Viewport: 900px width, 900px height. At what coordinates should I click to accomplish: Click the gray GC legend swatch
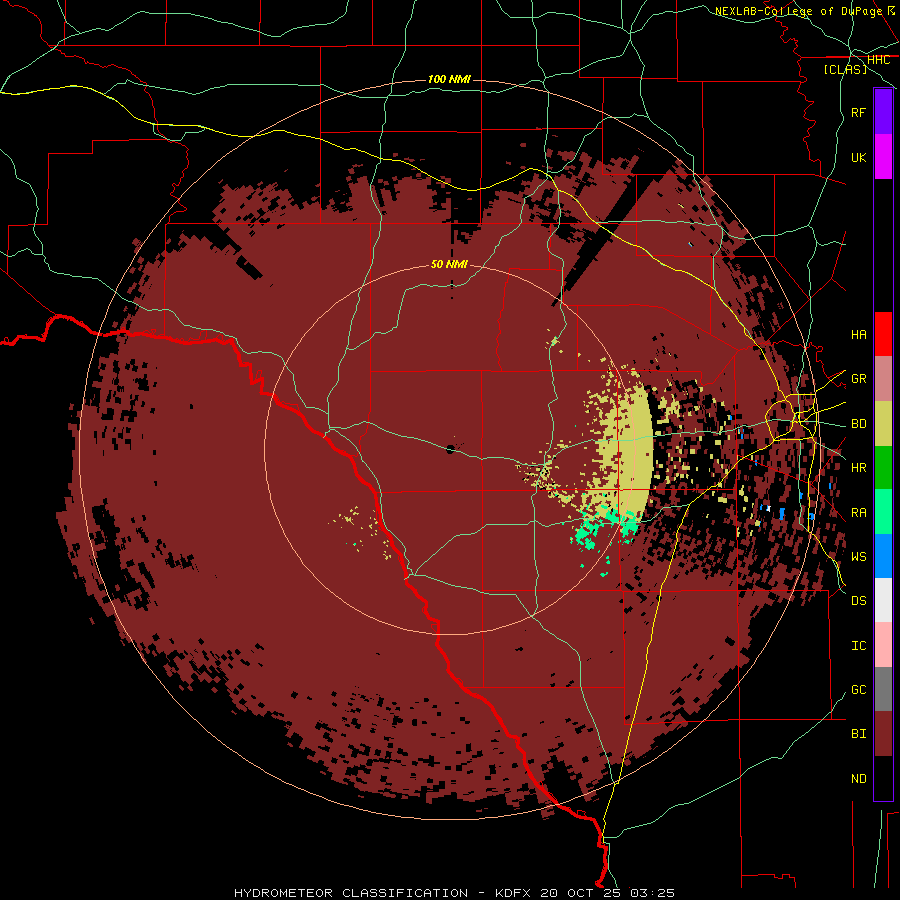883,689
